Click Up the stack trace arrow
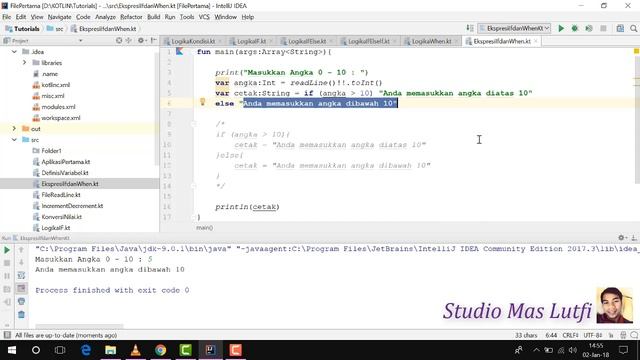Viewport: 640px width, 360px height. tap(21, 250)
